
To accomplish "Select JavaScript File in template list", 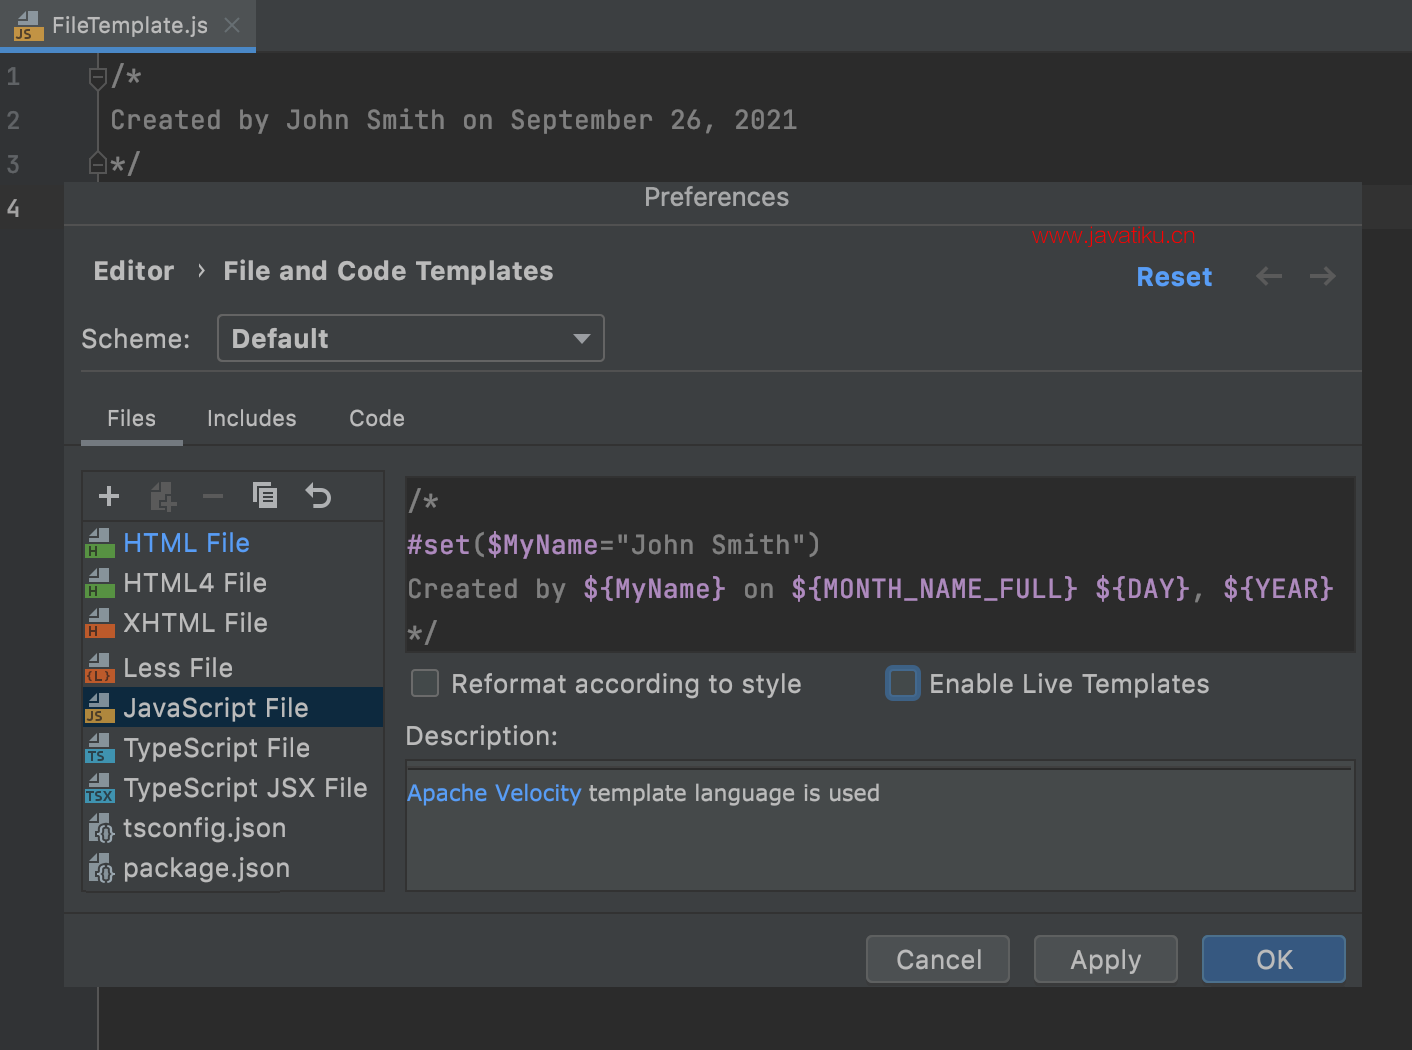I will click(233, 708).
